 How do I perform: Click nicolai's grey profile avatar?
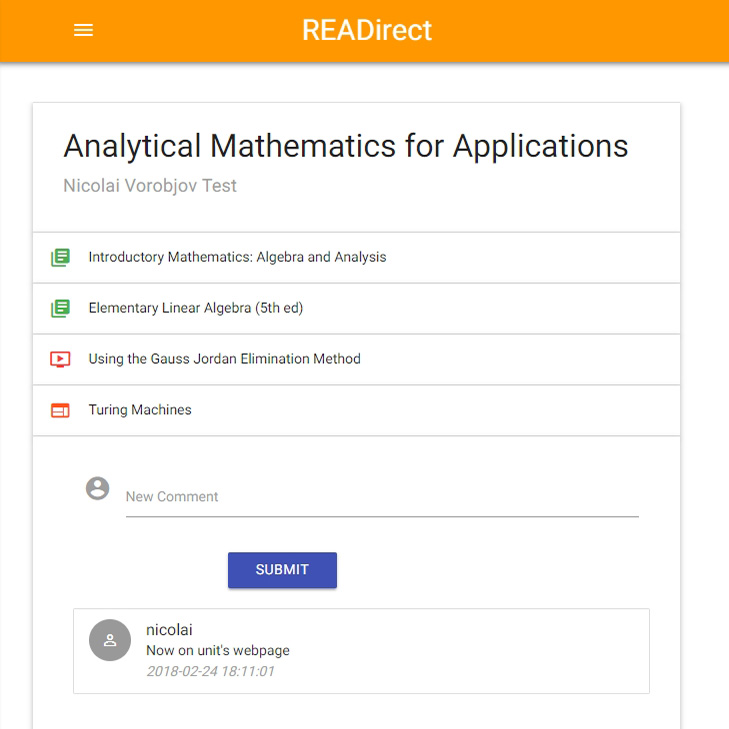click(110, 640)
